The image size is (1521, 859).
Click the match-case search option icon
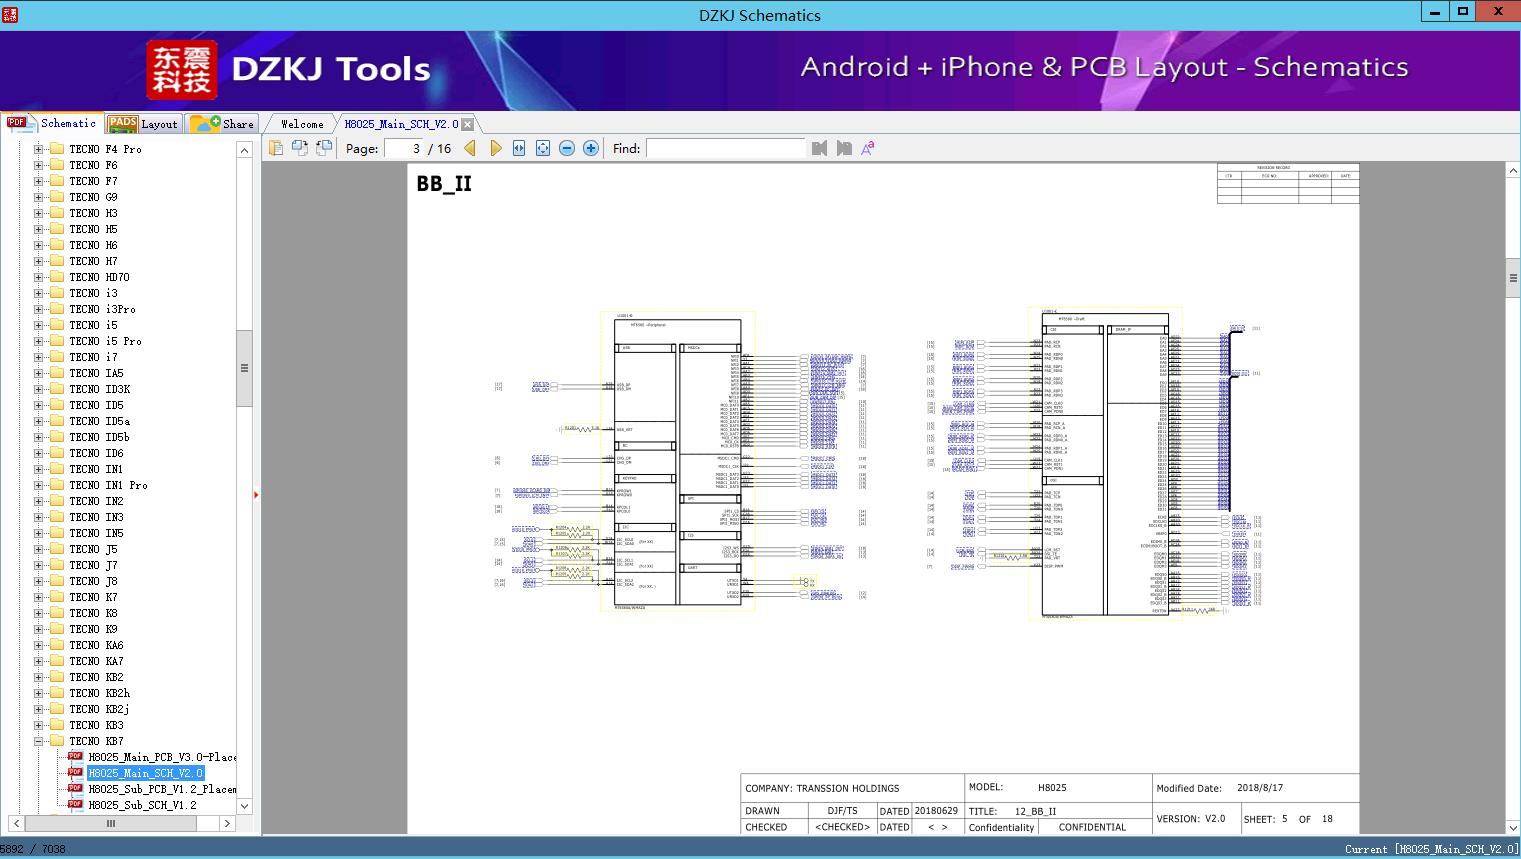(868, 148)
